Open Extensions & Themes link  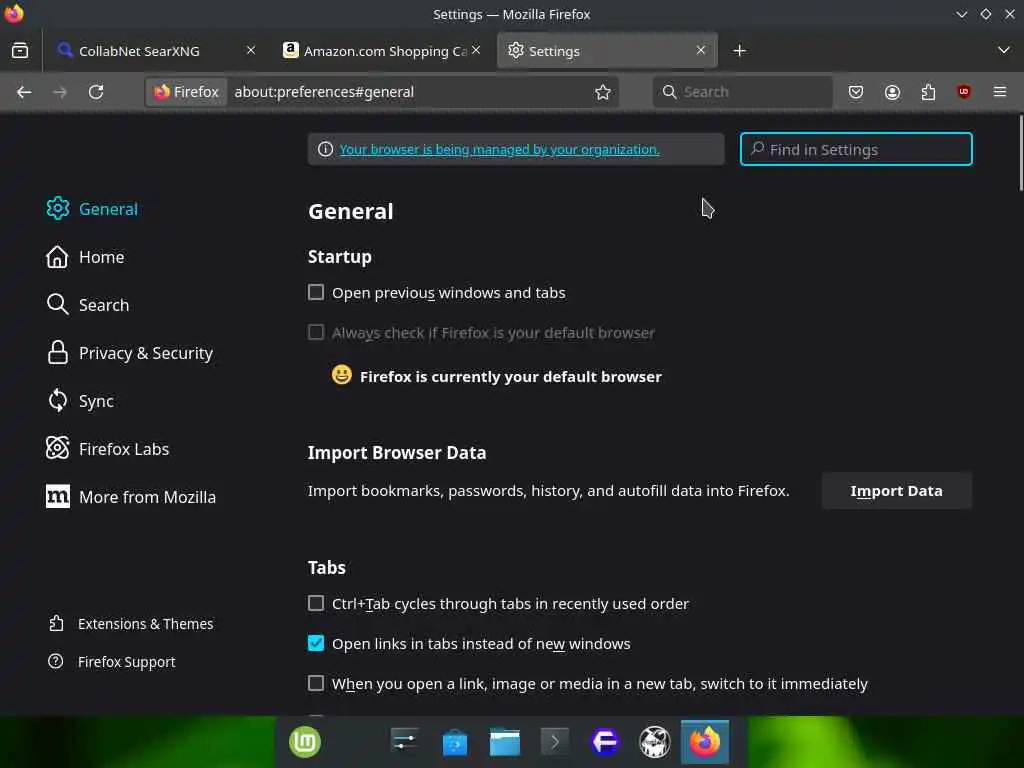coord(131,624)
